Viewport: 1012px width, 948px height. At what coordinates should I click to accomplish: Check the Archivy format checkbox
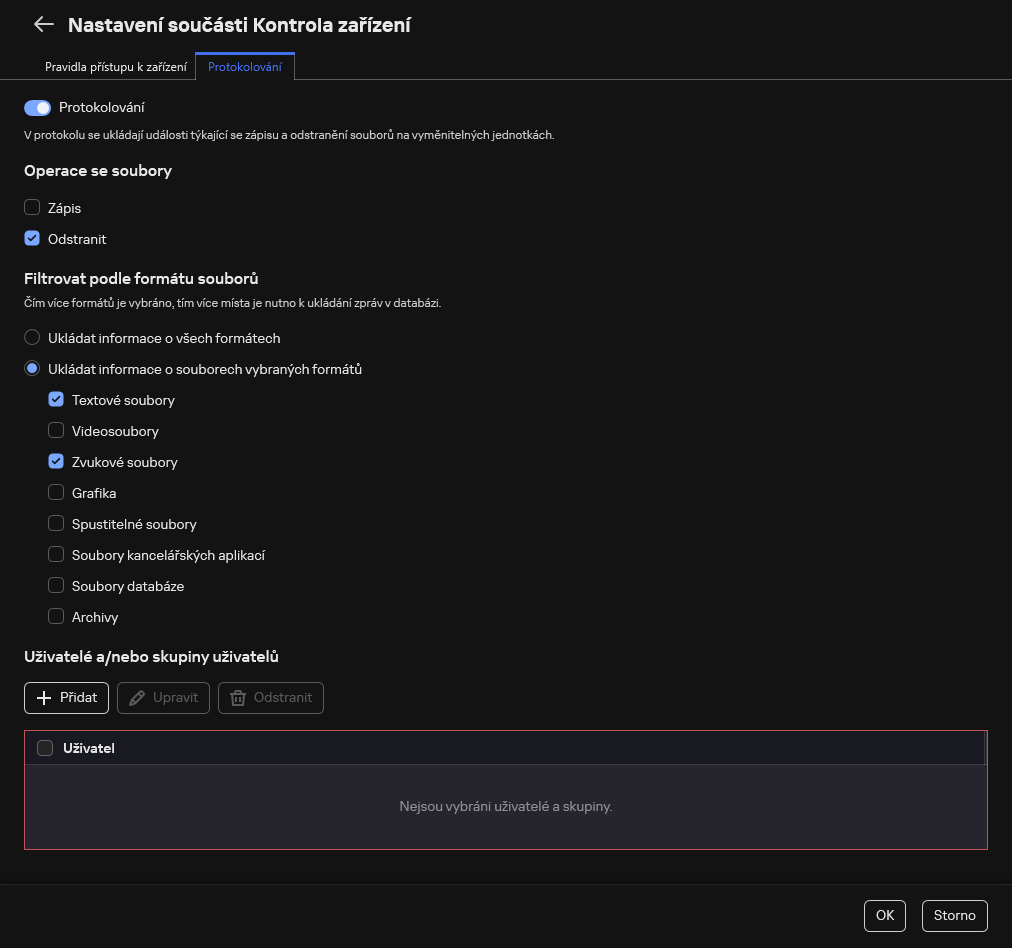(56, 616)
